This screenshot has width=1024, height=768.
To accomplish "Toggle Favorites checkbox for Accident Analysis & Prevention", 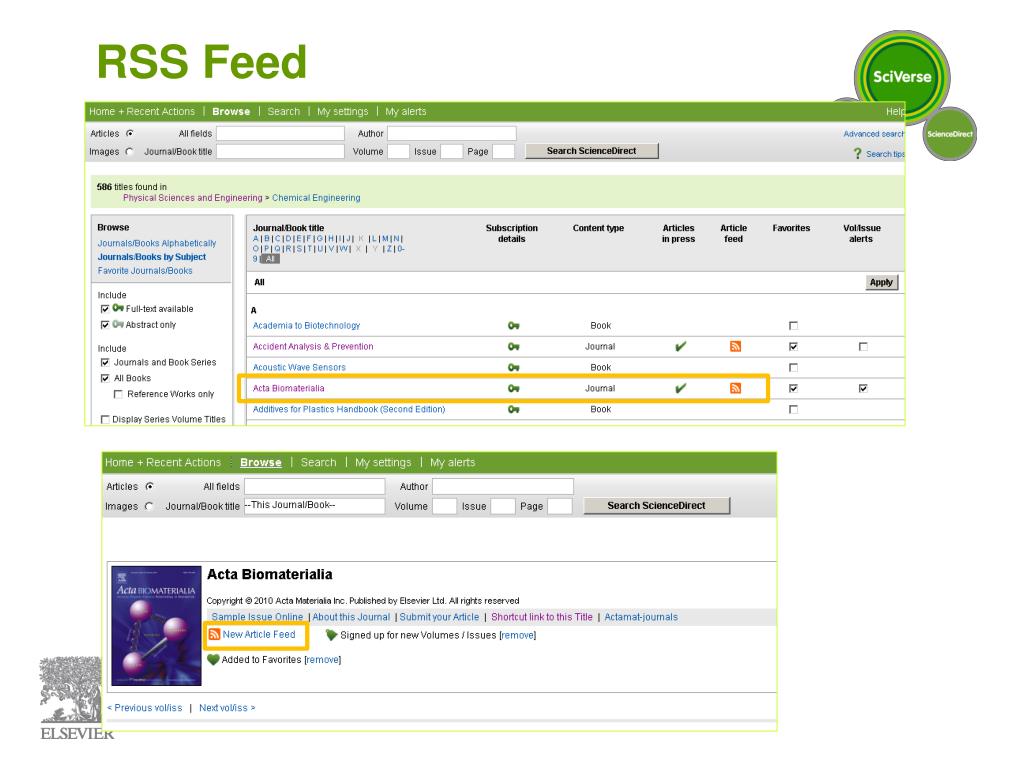I will (793, 346).
